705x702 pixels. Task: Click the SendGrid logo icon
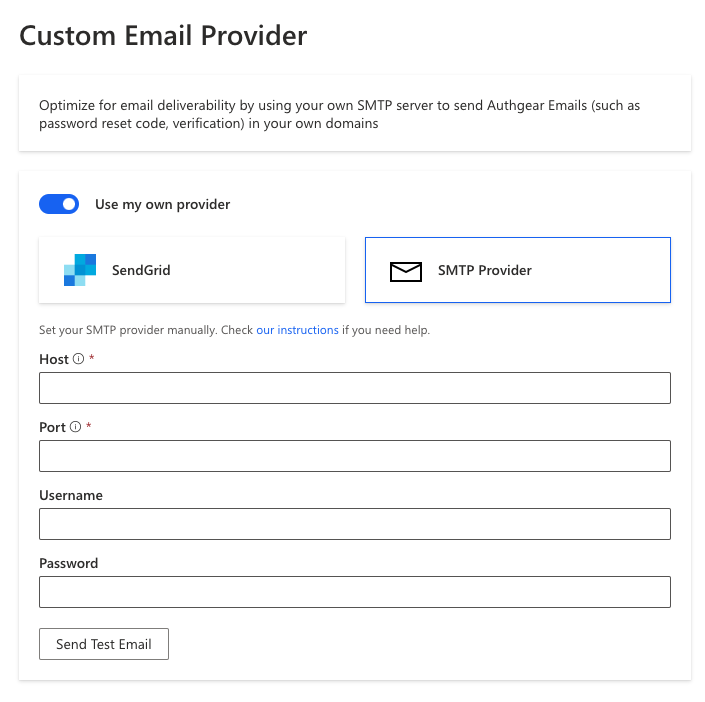80,270
